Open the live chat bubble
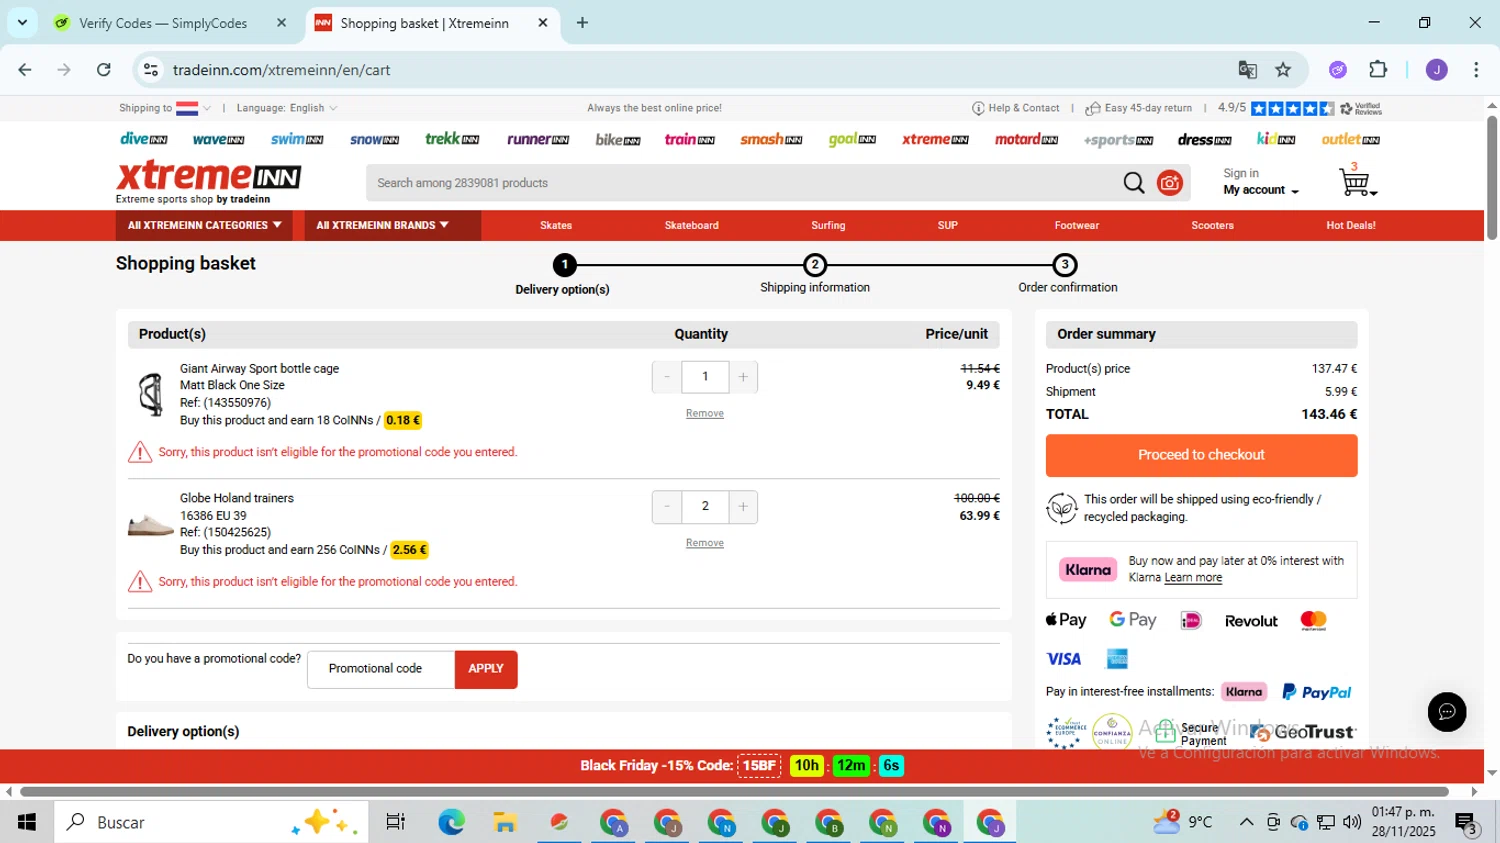This screenshot has width=1500, height=843. (1446, 712)
